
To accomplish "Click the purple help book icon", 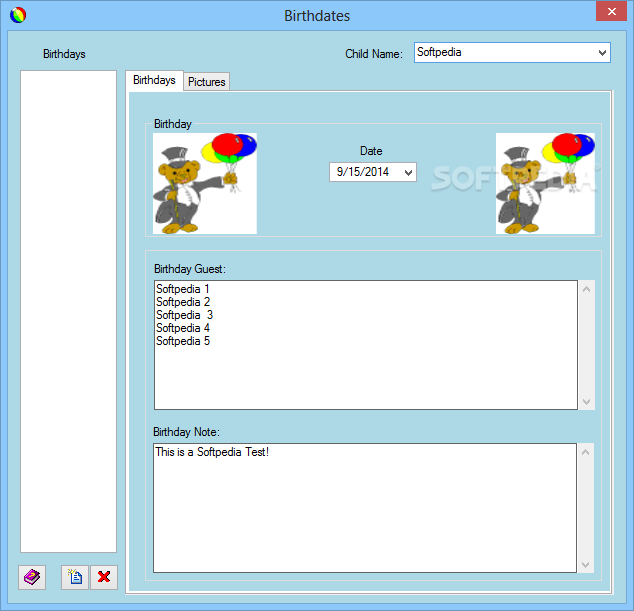I will tap(32, 577).
